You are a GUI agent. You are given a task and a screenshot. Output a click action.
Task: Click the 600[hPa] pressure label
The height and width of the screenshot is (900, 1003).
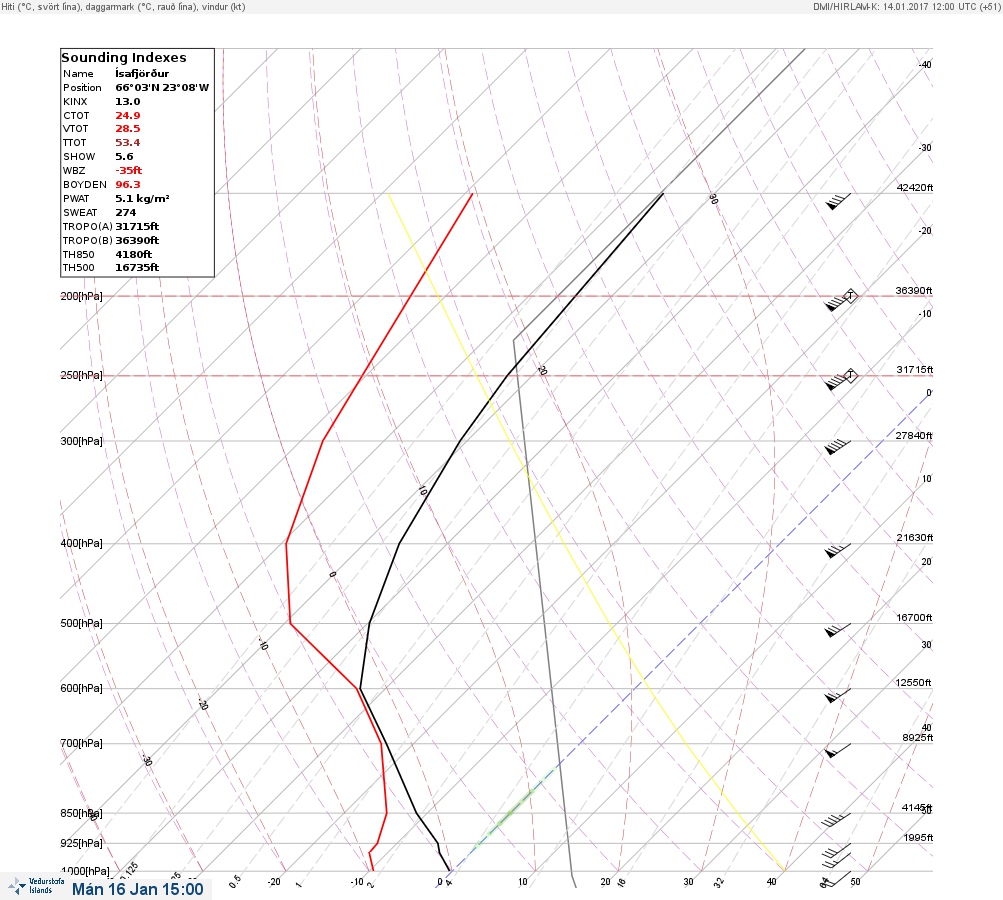pos(81,688)
